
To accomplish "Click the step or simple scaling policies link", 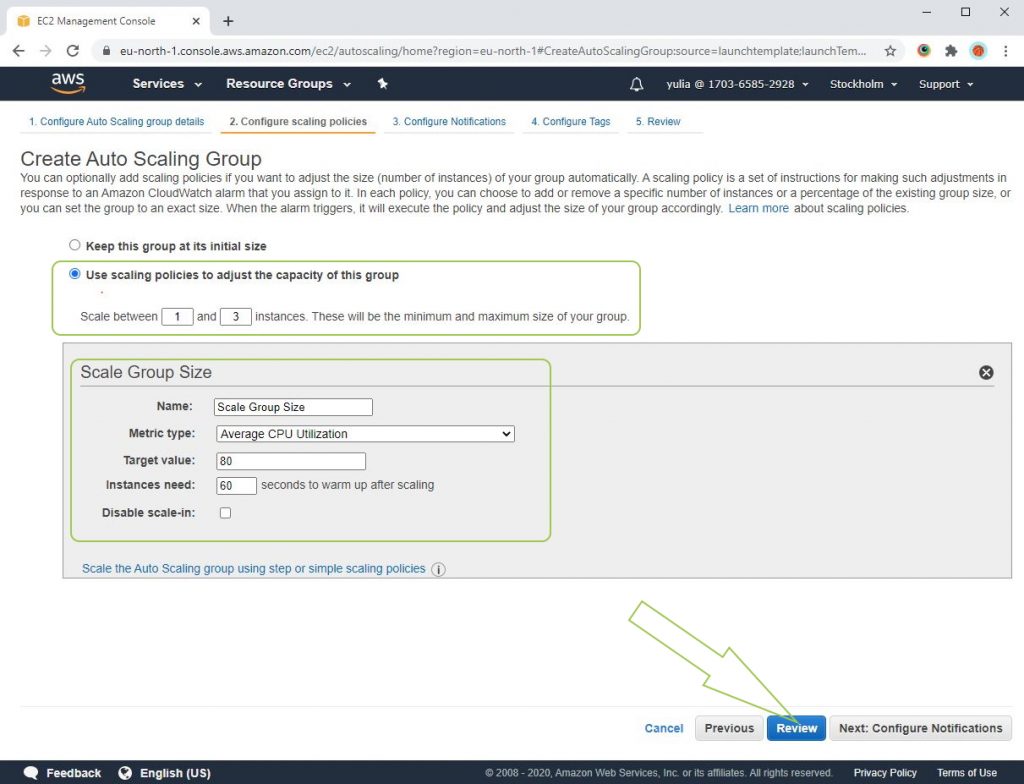I will [x=253, y=568].
